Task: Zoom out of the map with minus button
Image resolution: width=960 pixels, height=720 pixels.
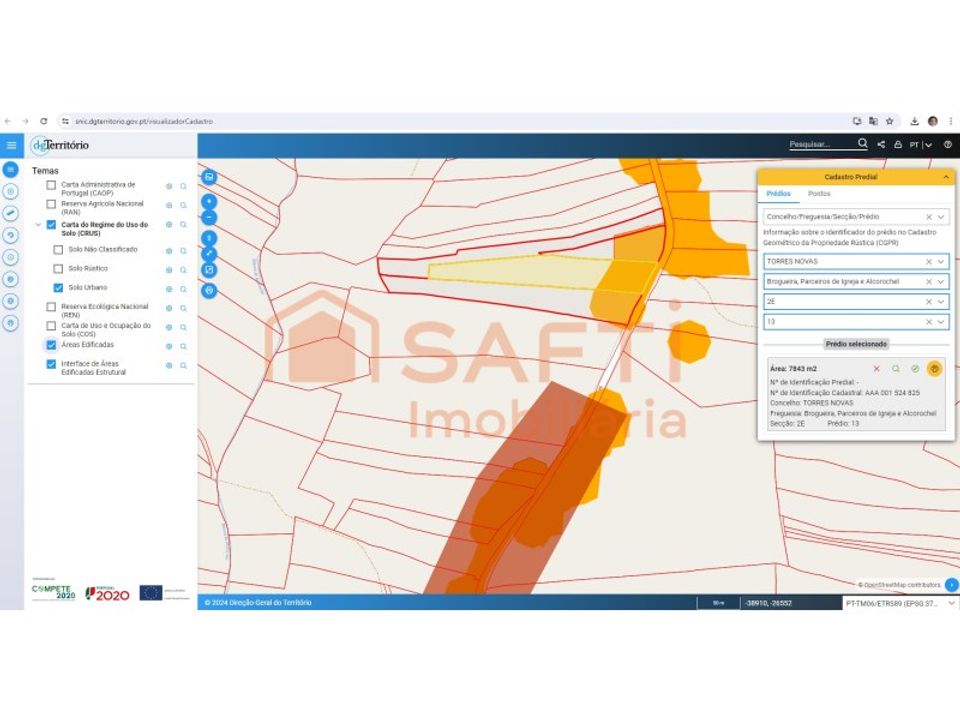Action: coord(209,217)
